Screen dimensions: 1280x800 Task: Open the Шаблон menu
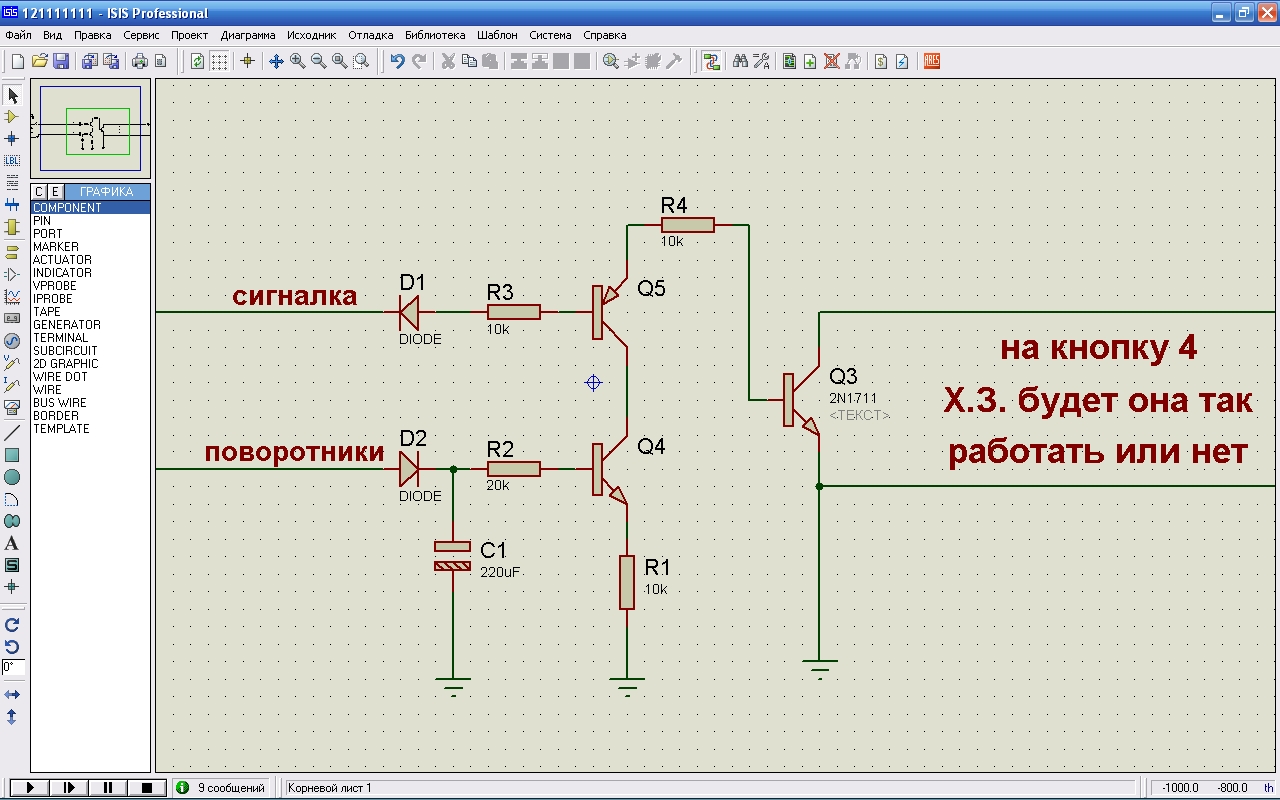[x=497, y=35]
